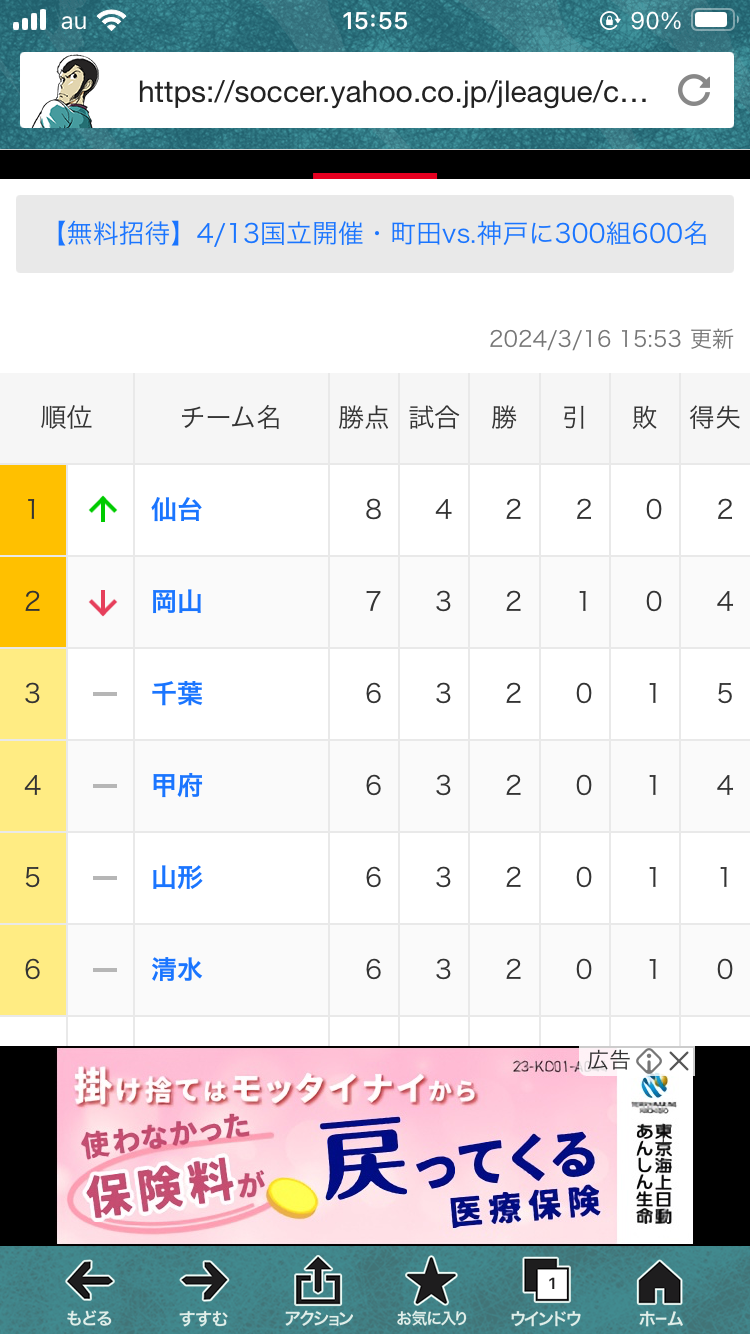750x1334 pixels.
Task: Open the 清水 team link
Action: coord(177,970)
